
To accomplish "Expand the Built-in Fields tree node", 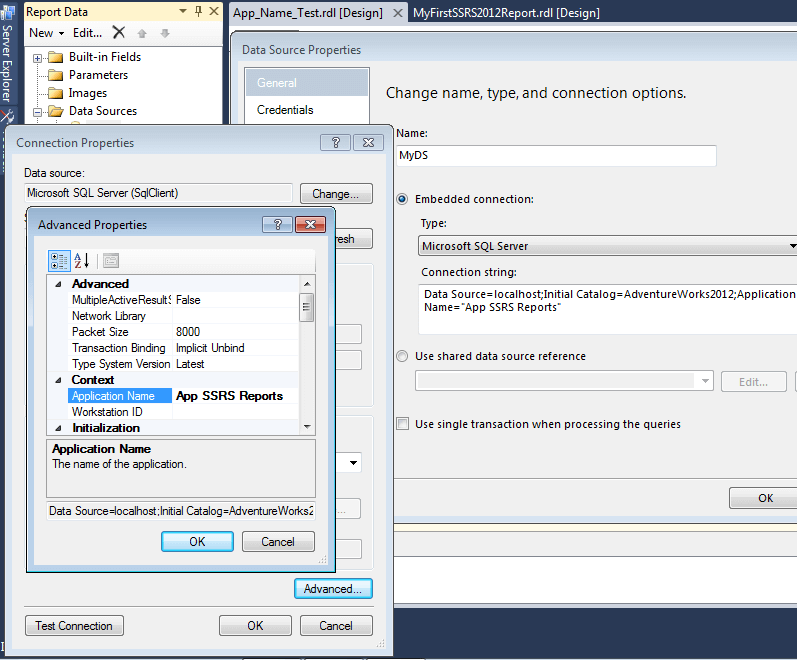I will click(x=37, y=58).
